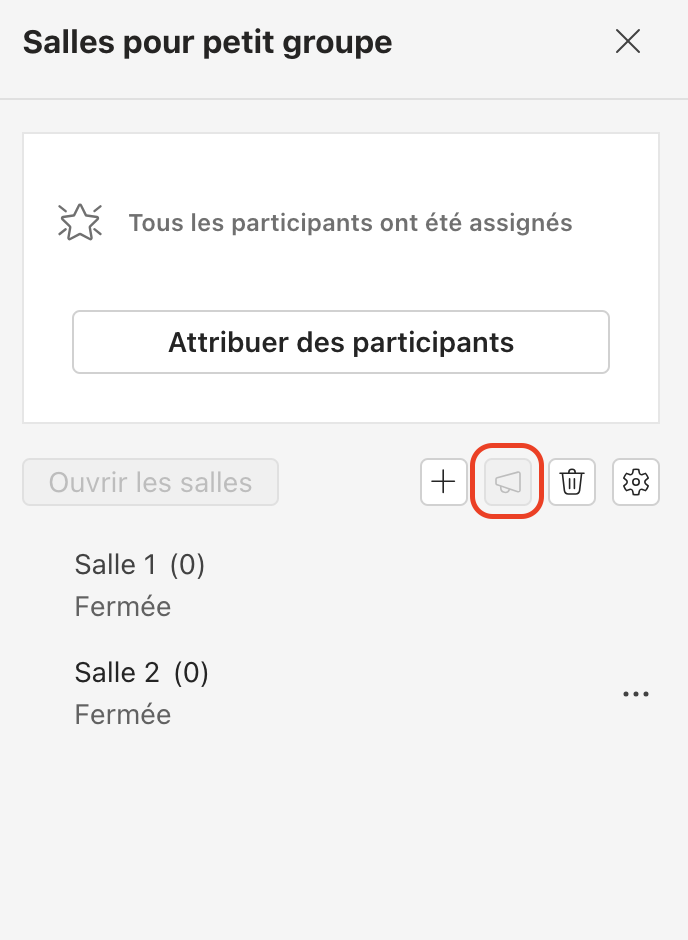Click the star icon beside assignment message

click(80, 222)
